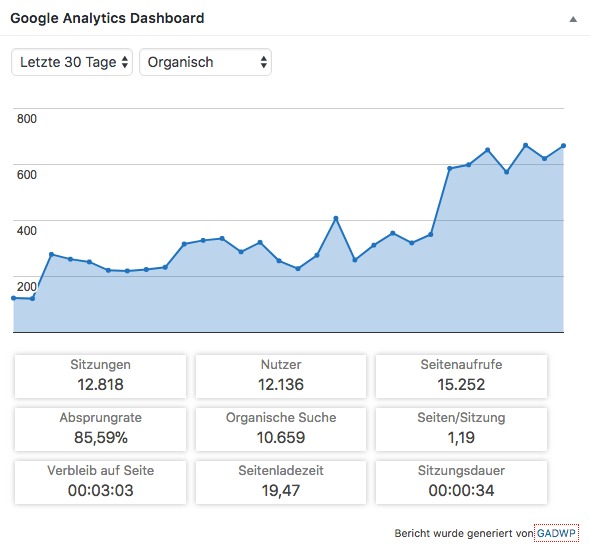Click the 200 axis label on chart

coord(27,287)
